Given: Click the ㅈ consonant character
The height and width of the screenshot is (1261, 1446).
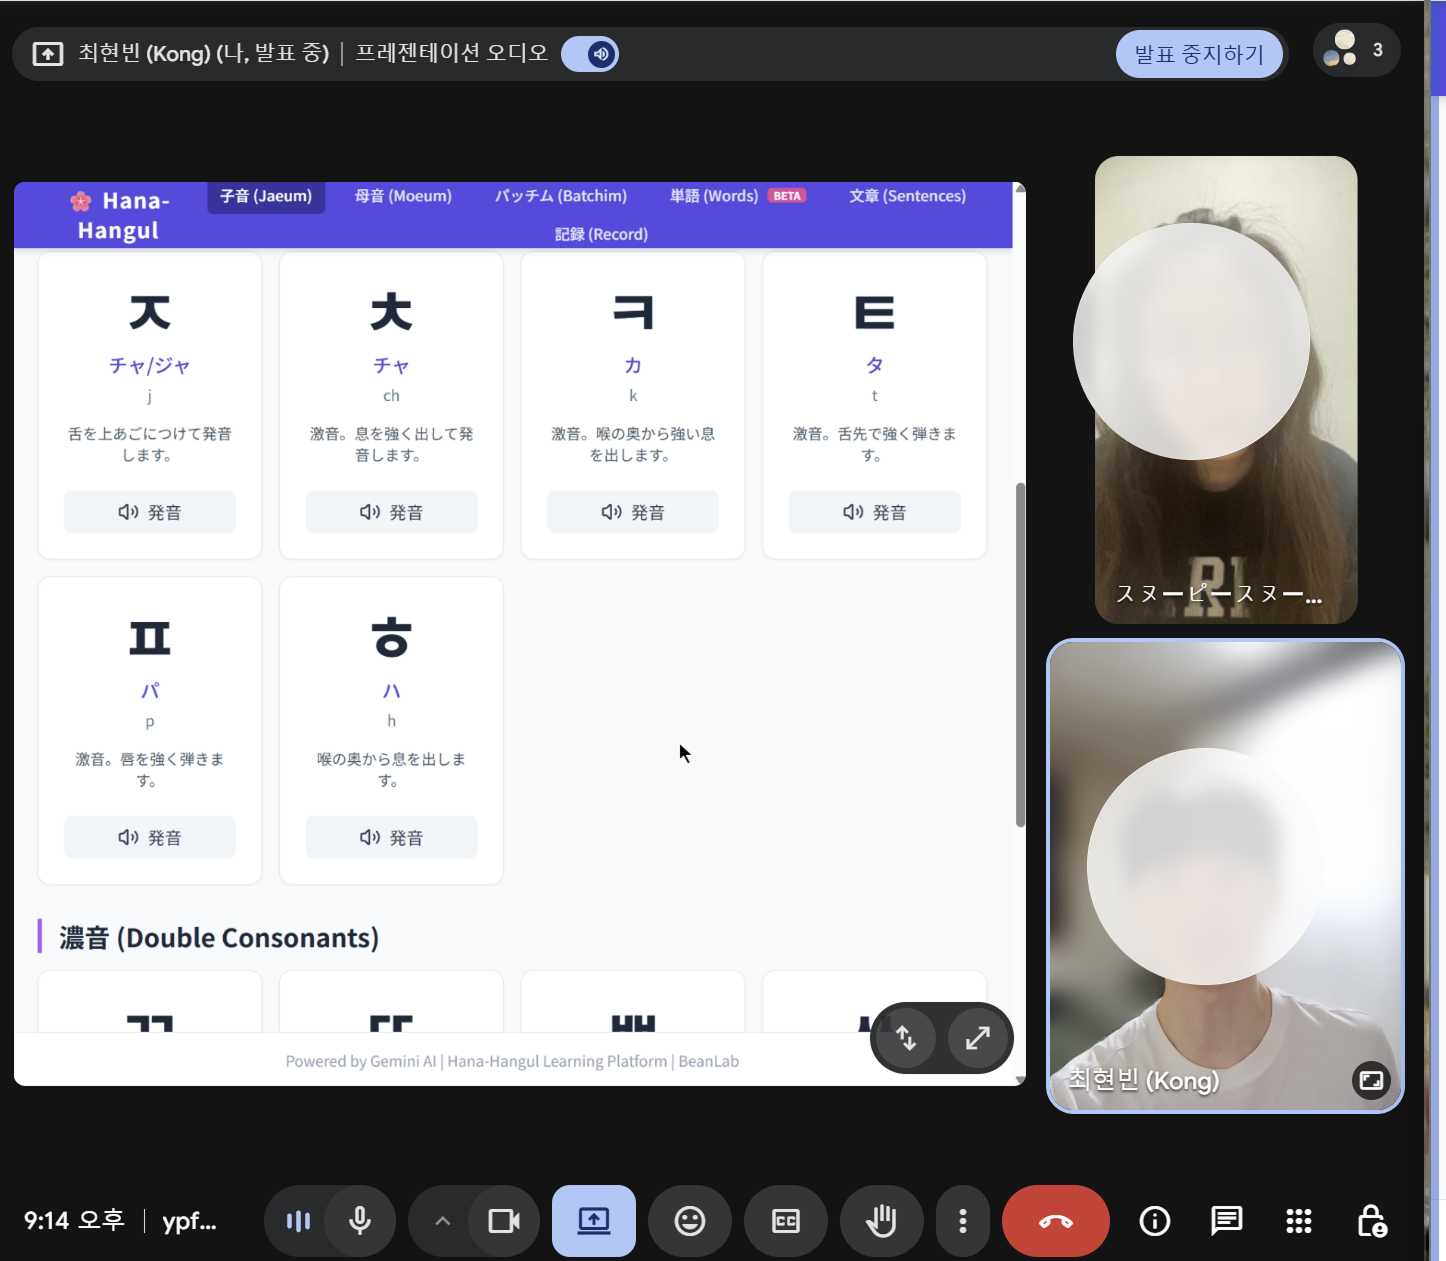Looking at the screenshot, I should (150, 313).
